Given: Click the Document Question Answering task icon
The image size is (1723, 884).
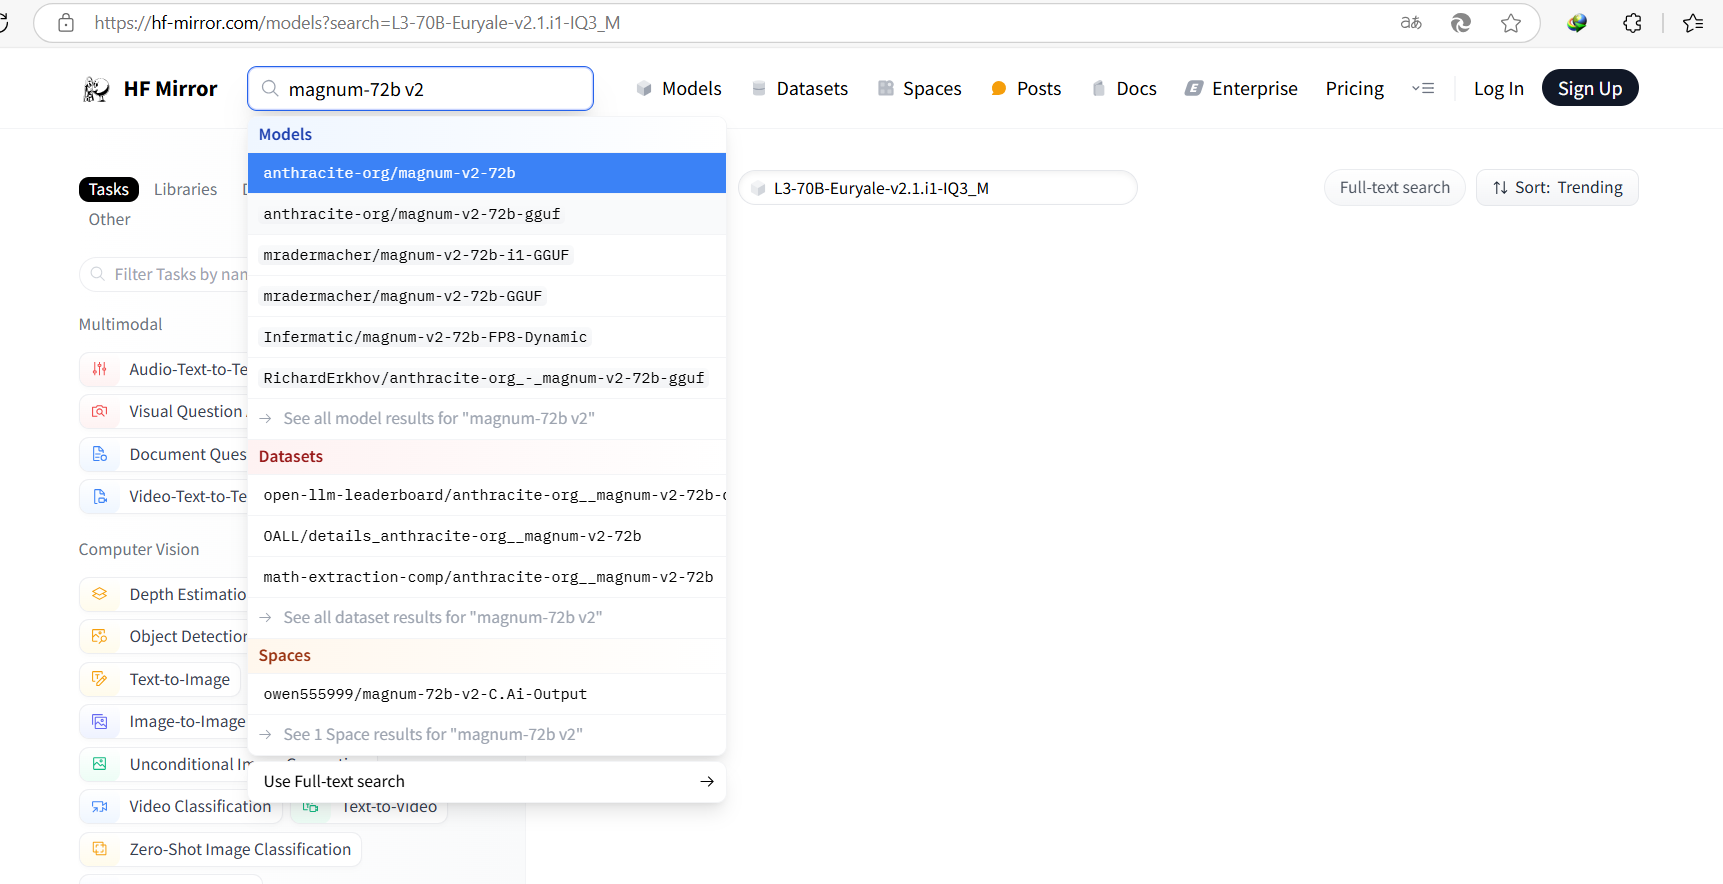Looking at the screenshot, I should pyautogui.click(x=100, y=454).
